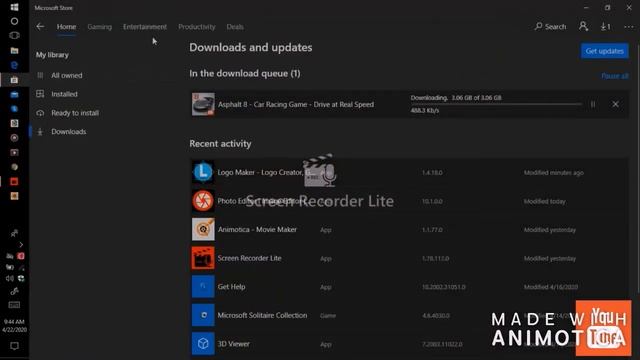Click the Installed grid icon
Screen dimensions: 640x360
coord(40,94)
